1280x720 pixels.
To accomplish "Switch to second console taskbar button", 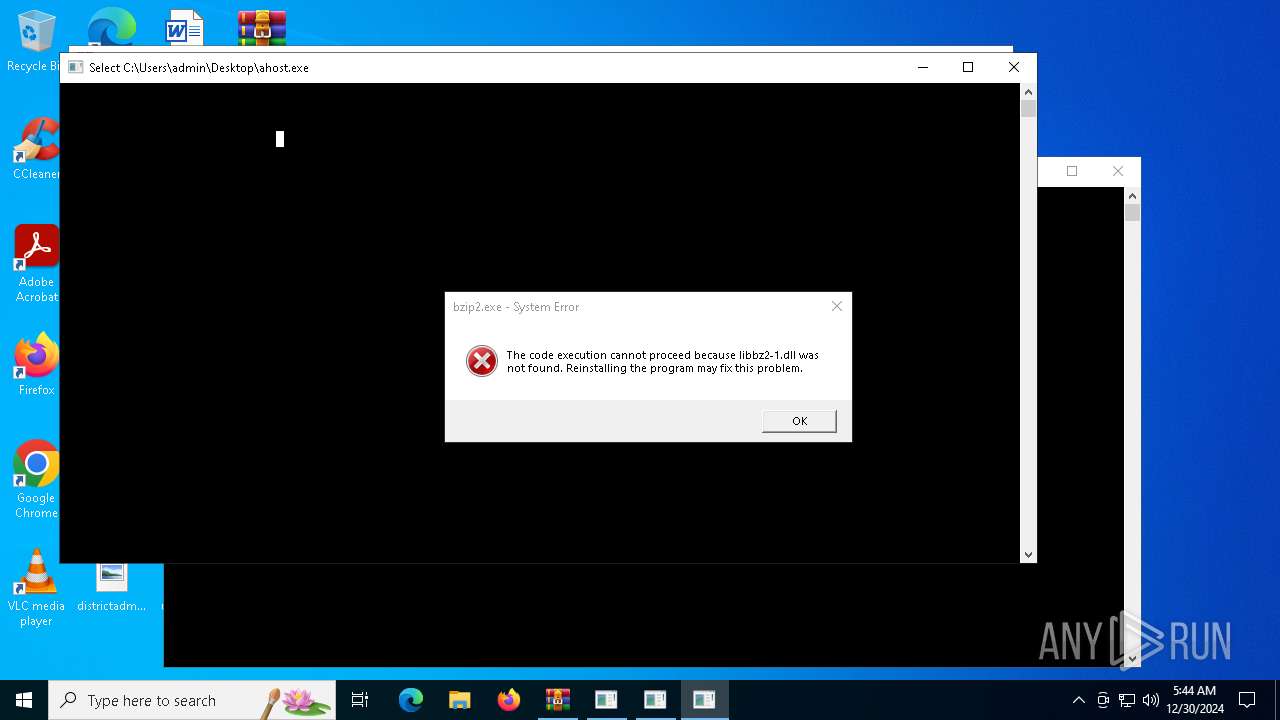I will tap(656, 700).
